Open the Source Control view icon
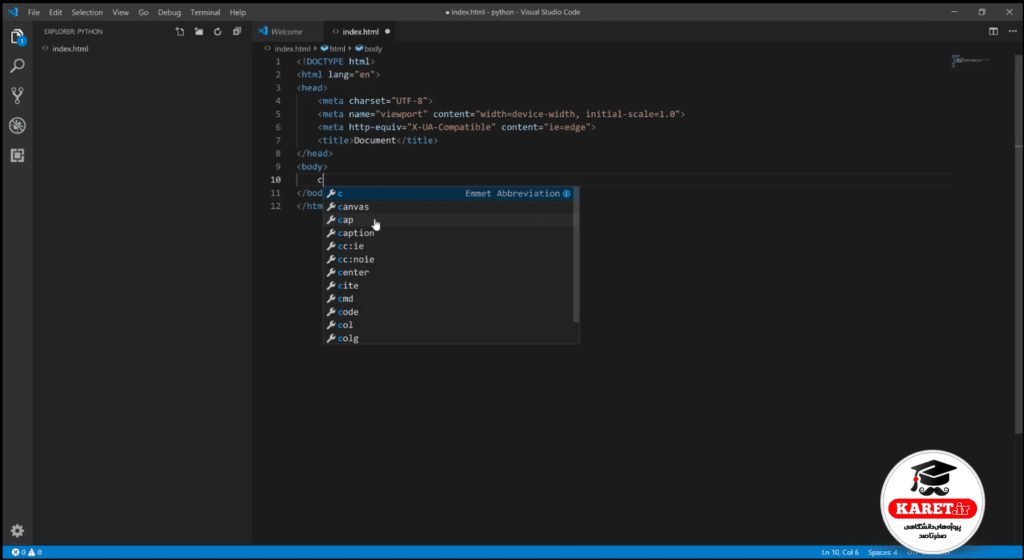 (x=18, y=95)
